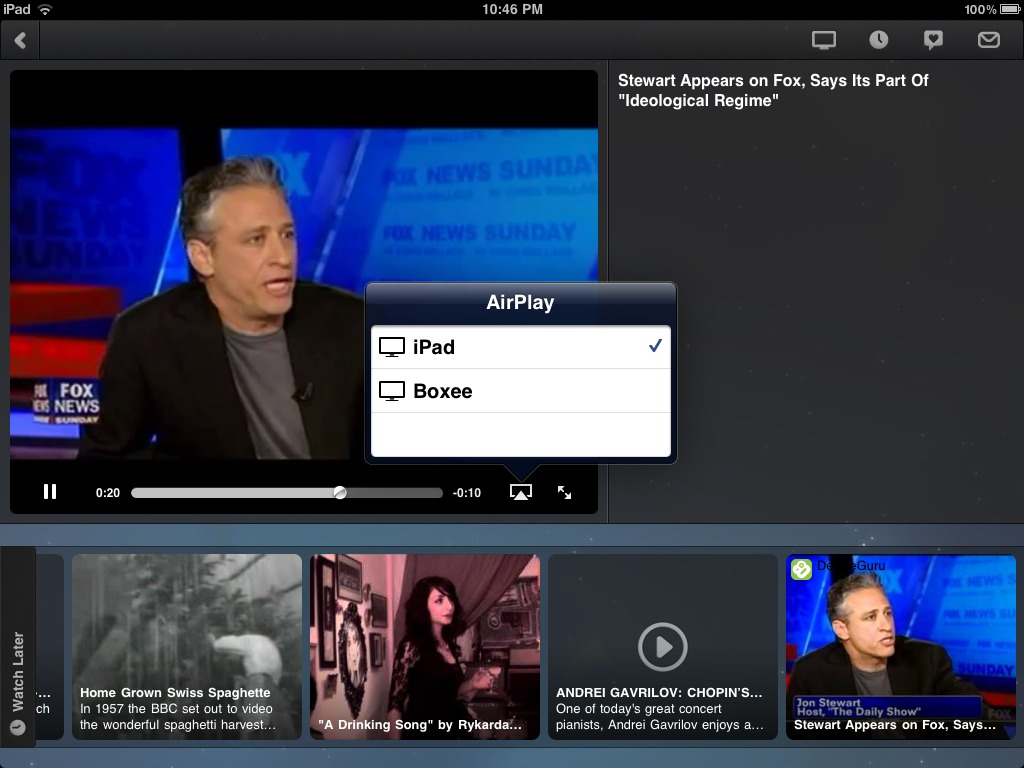Tap the clock icon on Watch Later tab

tap(18, 727)
